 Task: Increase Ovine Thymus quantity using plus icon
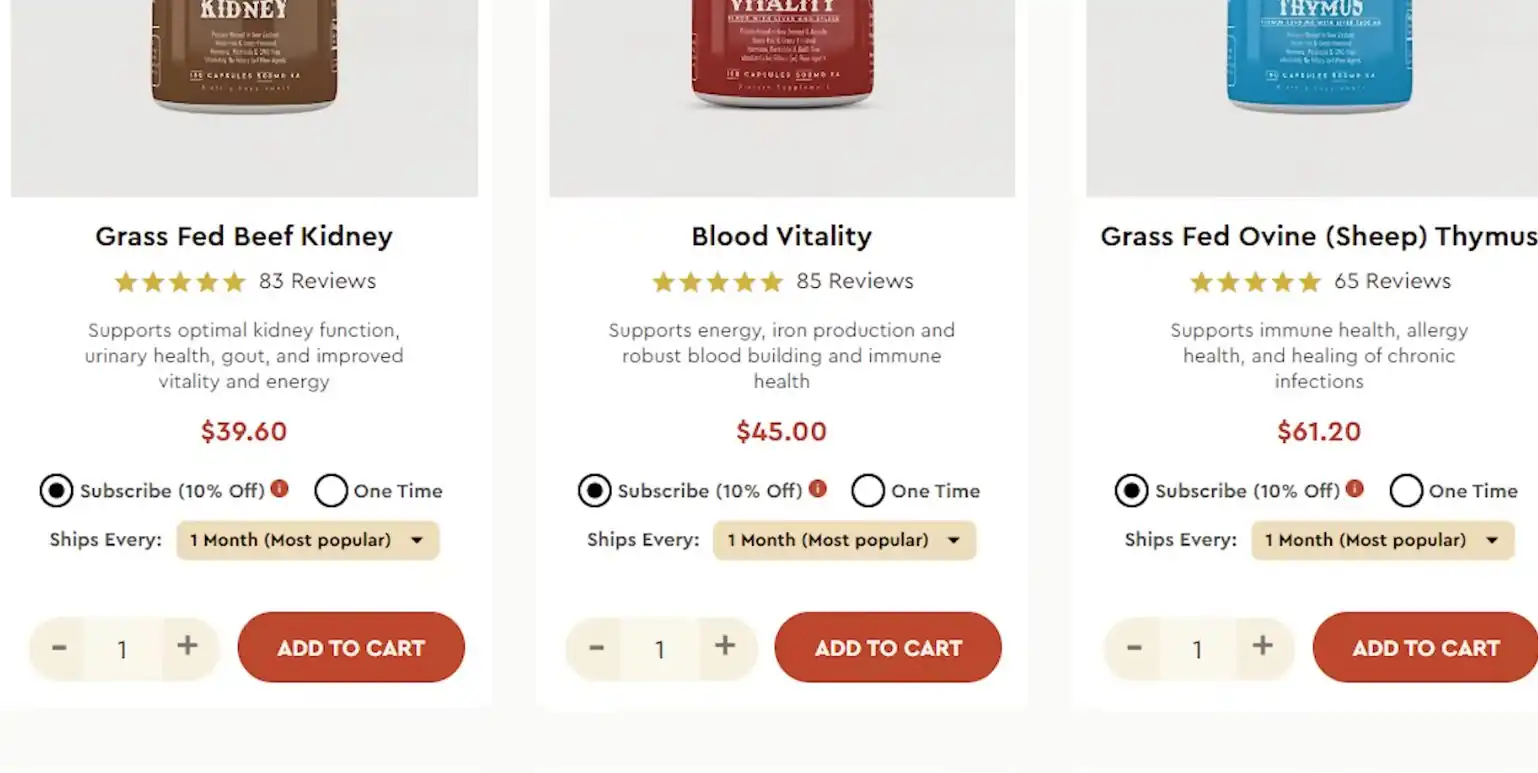pos(1263,647)
